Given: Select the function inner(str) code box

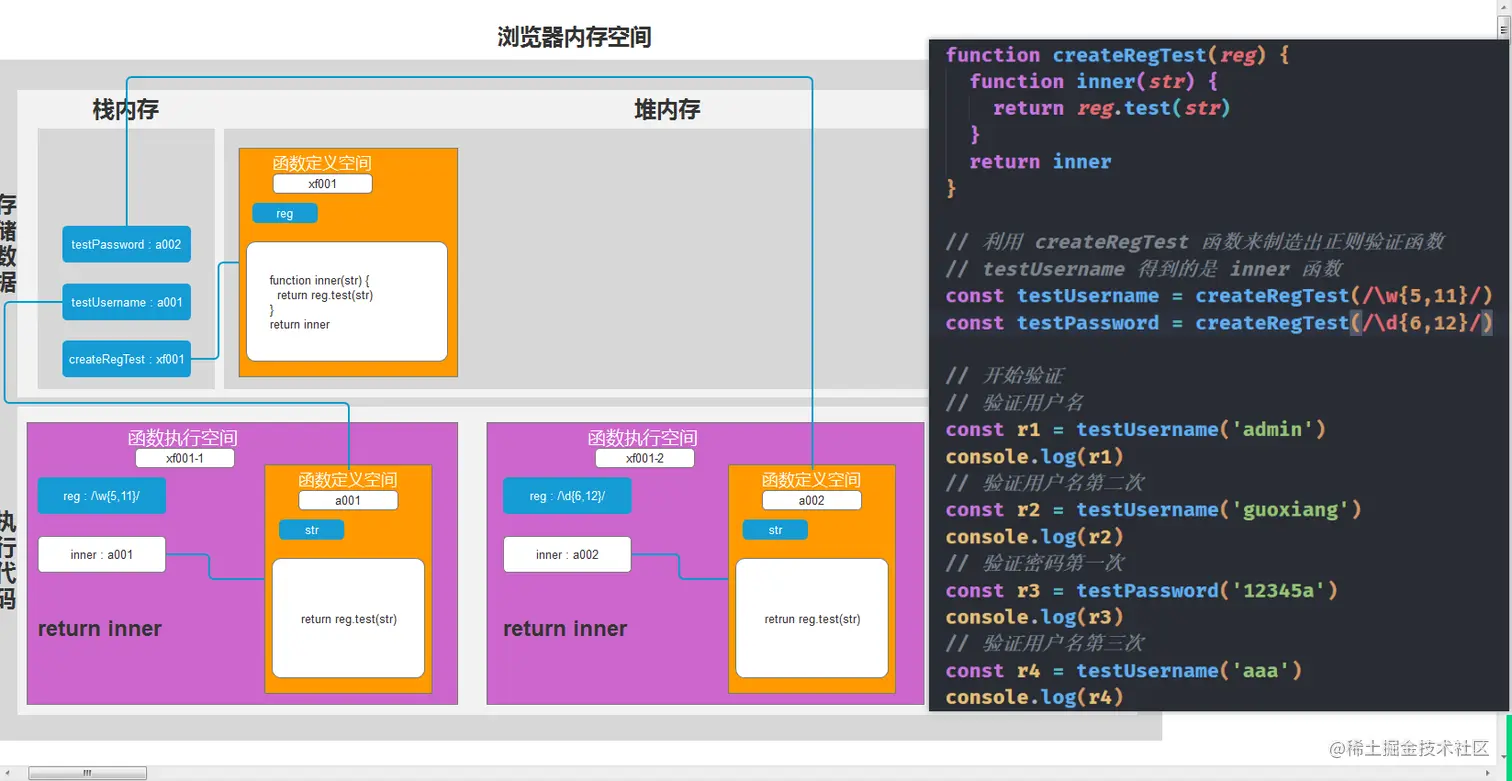Looking at the screenshot, I should click(347, 301).
